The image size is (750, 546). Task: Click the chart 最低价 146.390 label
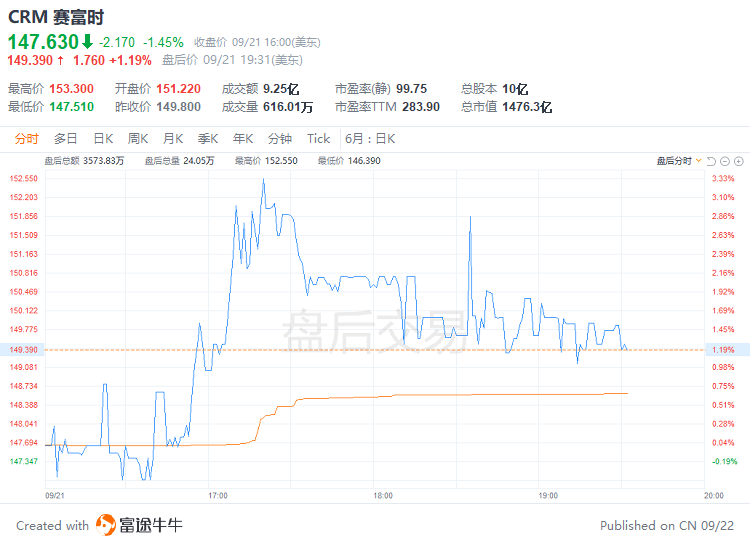349,161
